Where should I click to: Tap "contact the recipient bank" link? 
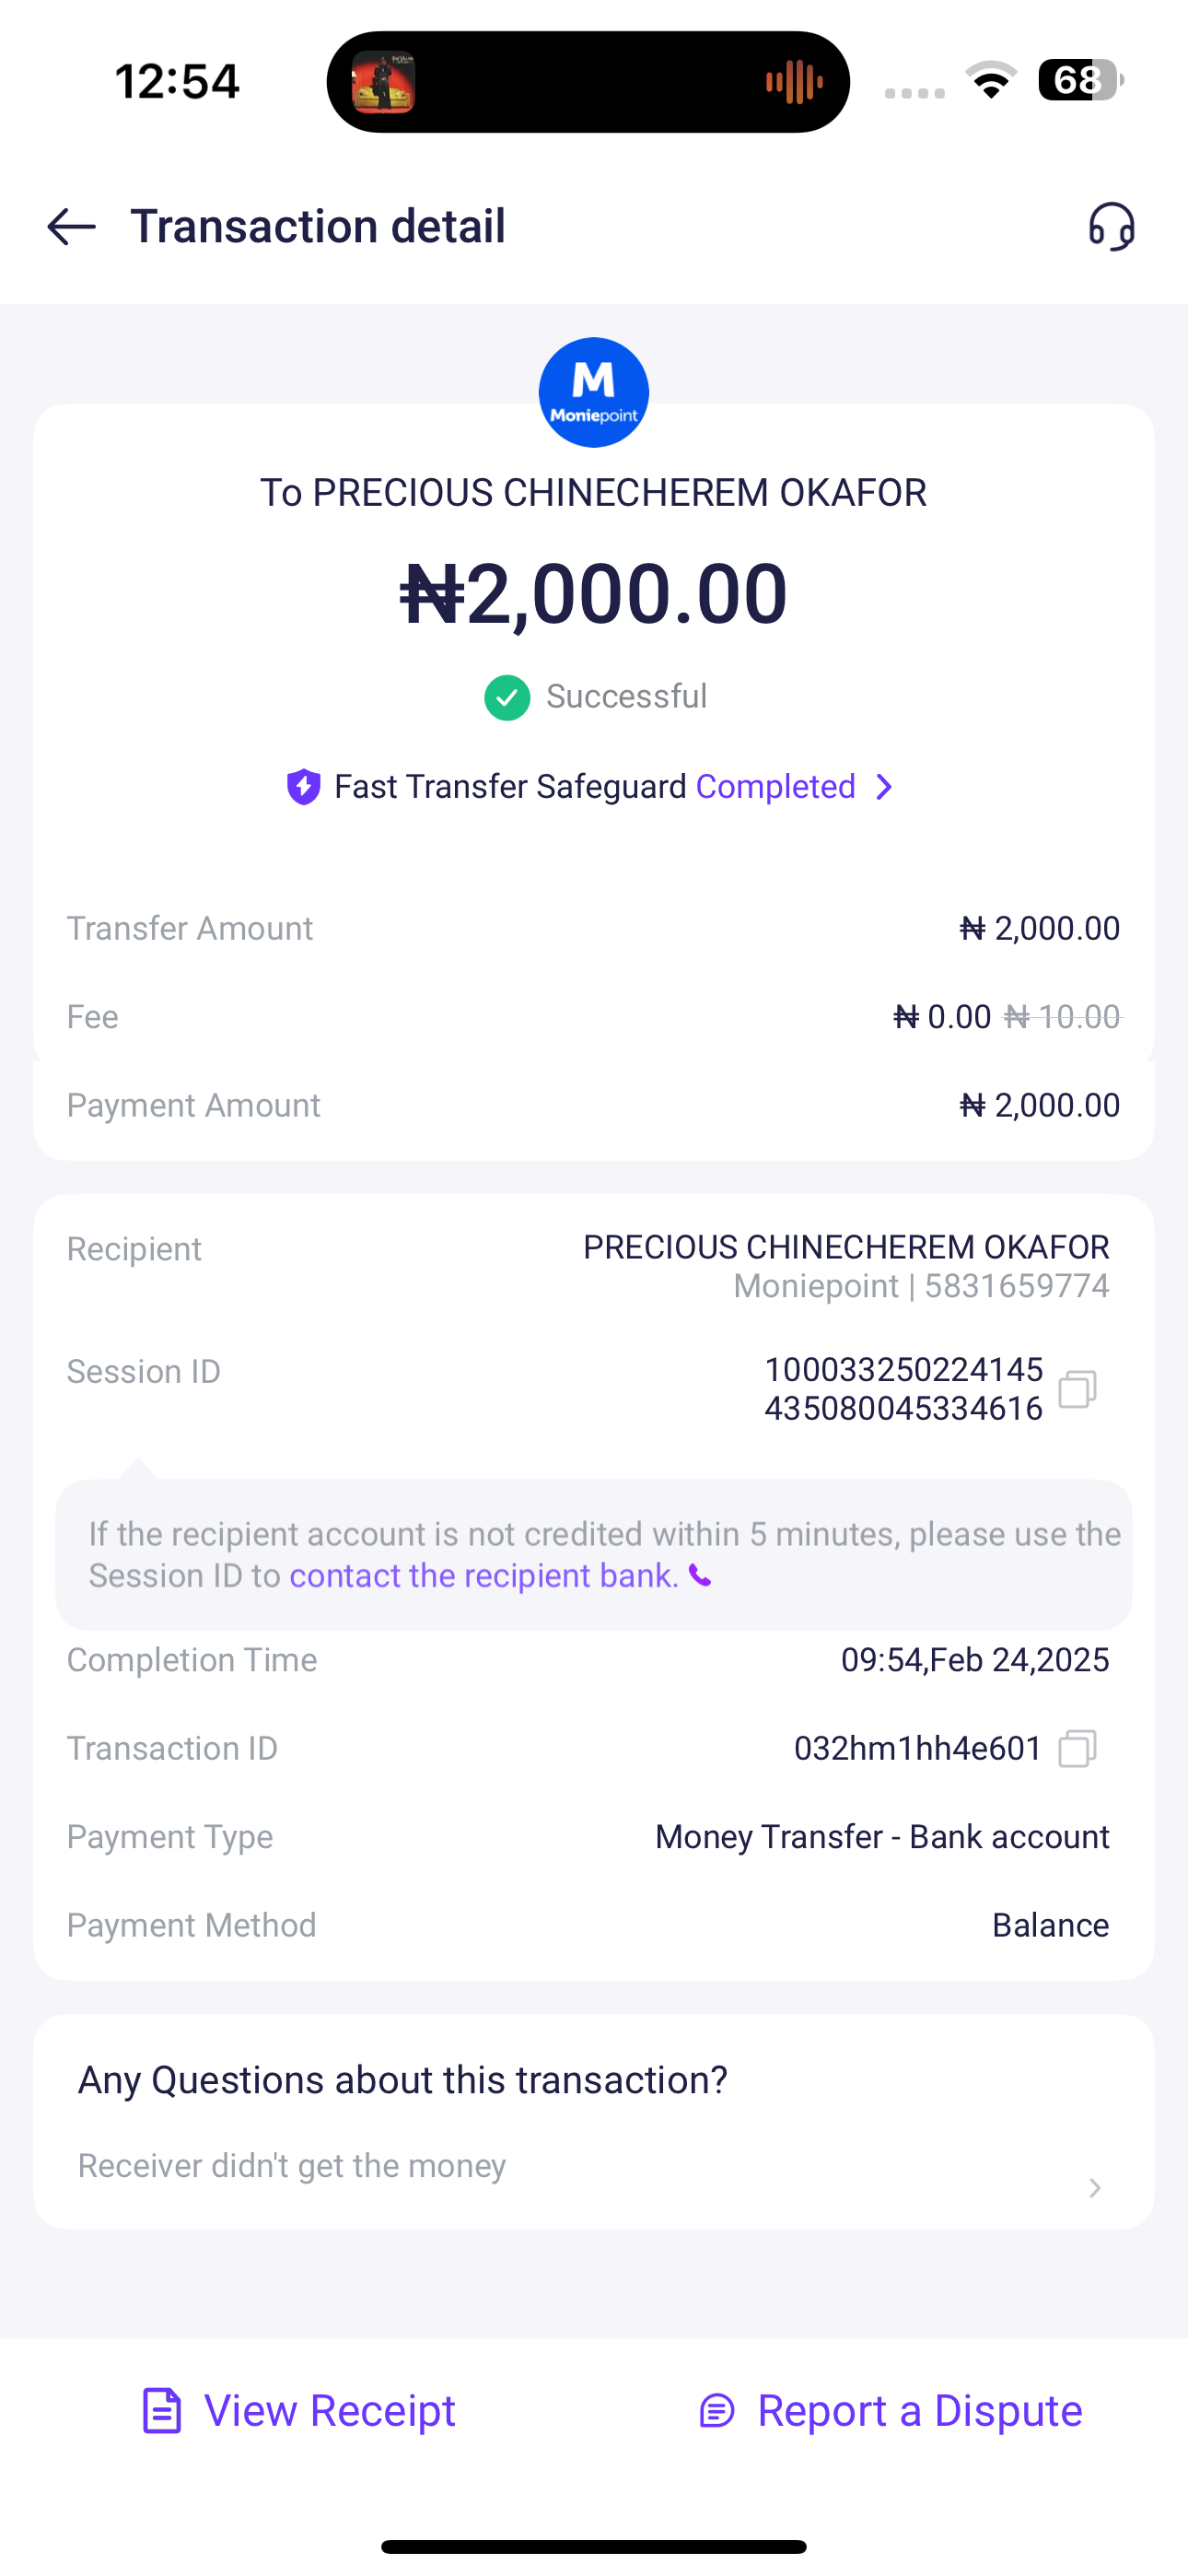[x=484, y=1576]
